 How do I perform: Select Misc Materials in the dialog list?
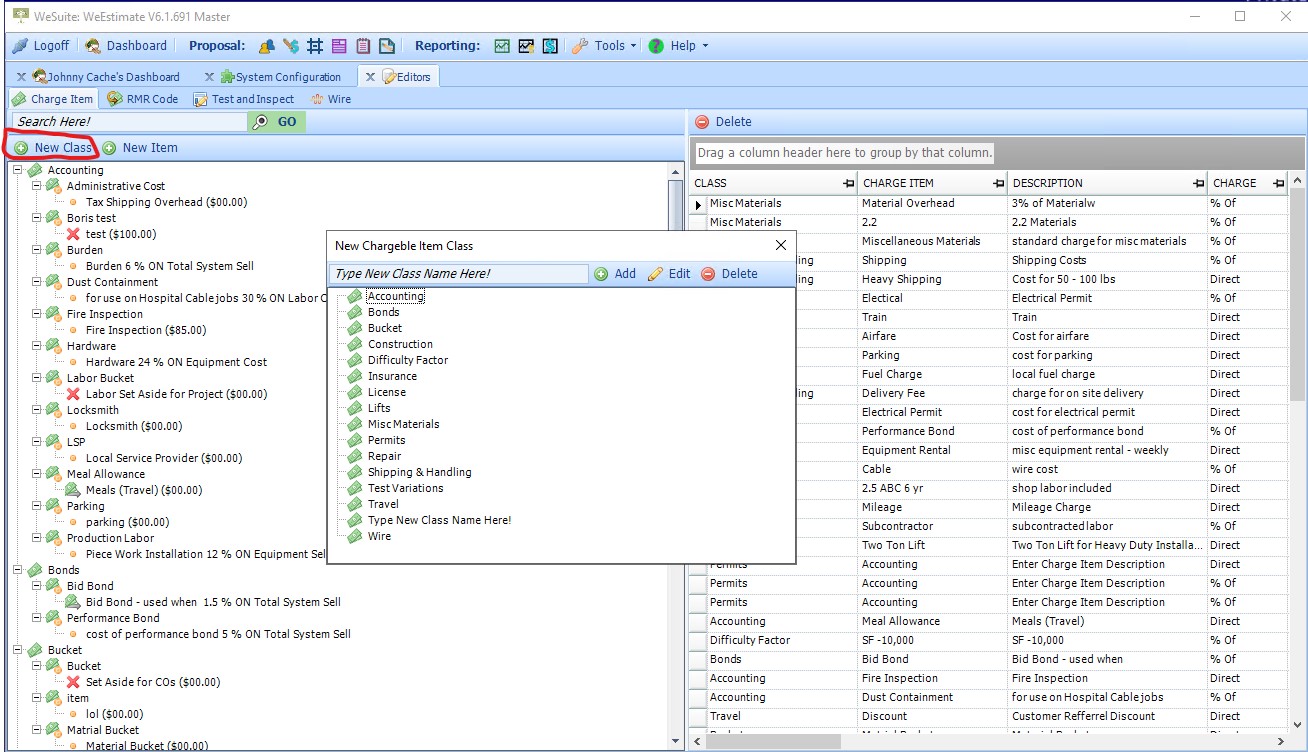click(404, 423)
